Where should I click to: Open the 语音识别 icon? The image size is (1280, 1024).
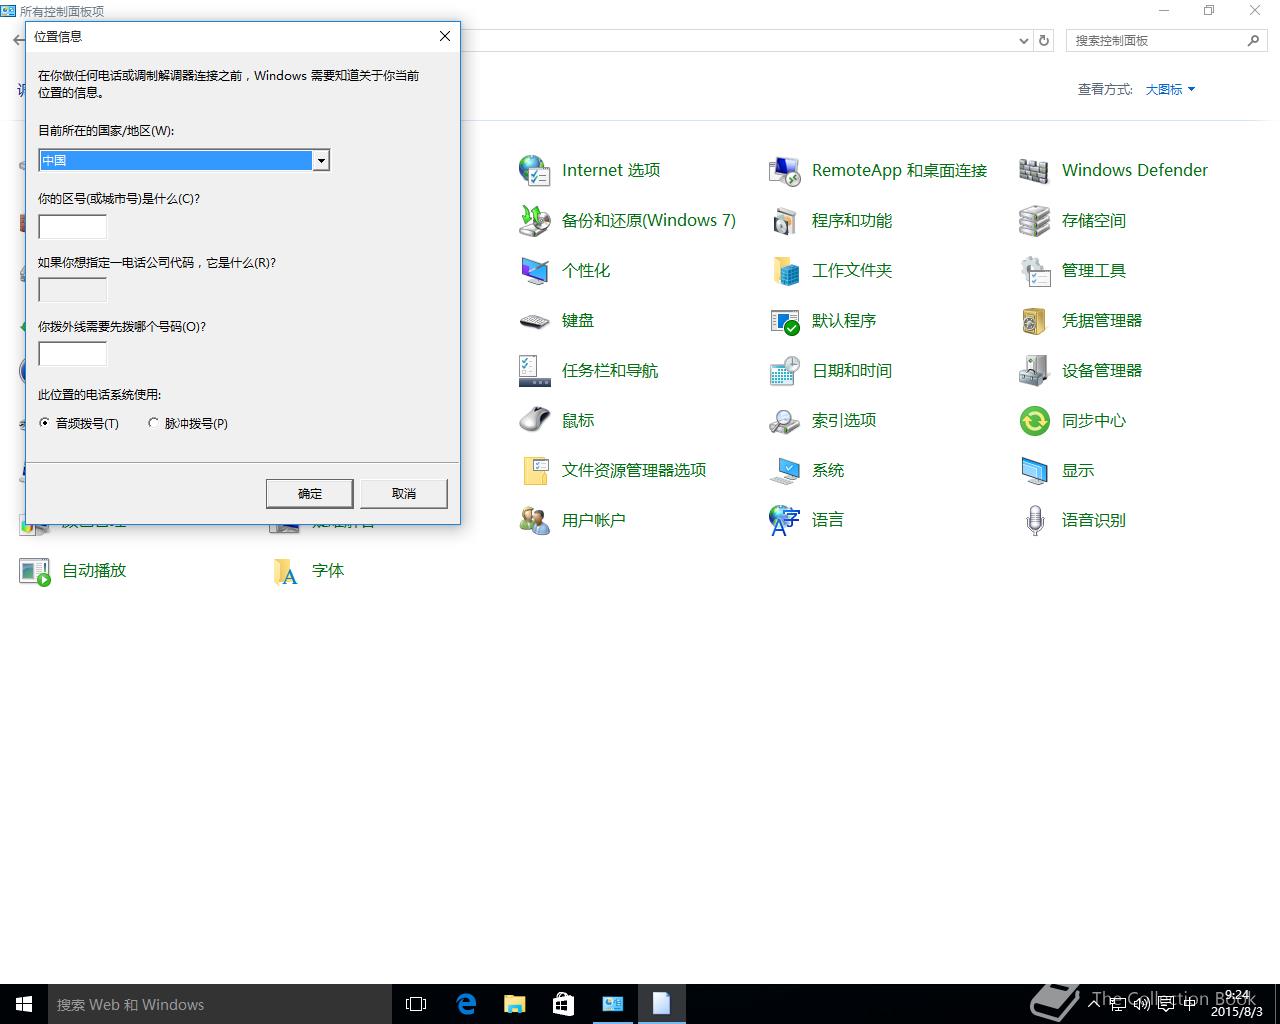pos(1035,520)
